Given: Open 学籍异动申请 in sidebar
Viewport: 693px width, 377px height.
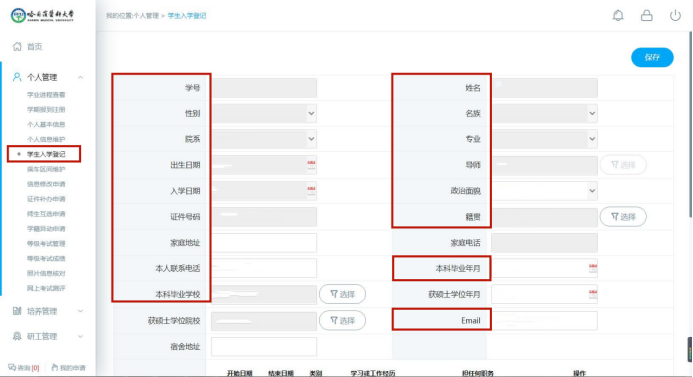Looking at the screenshot, I should [46, 228].
